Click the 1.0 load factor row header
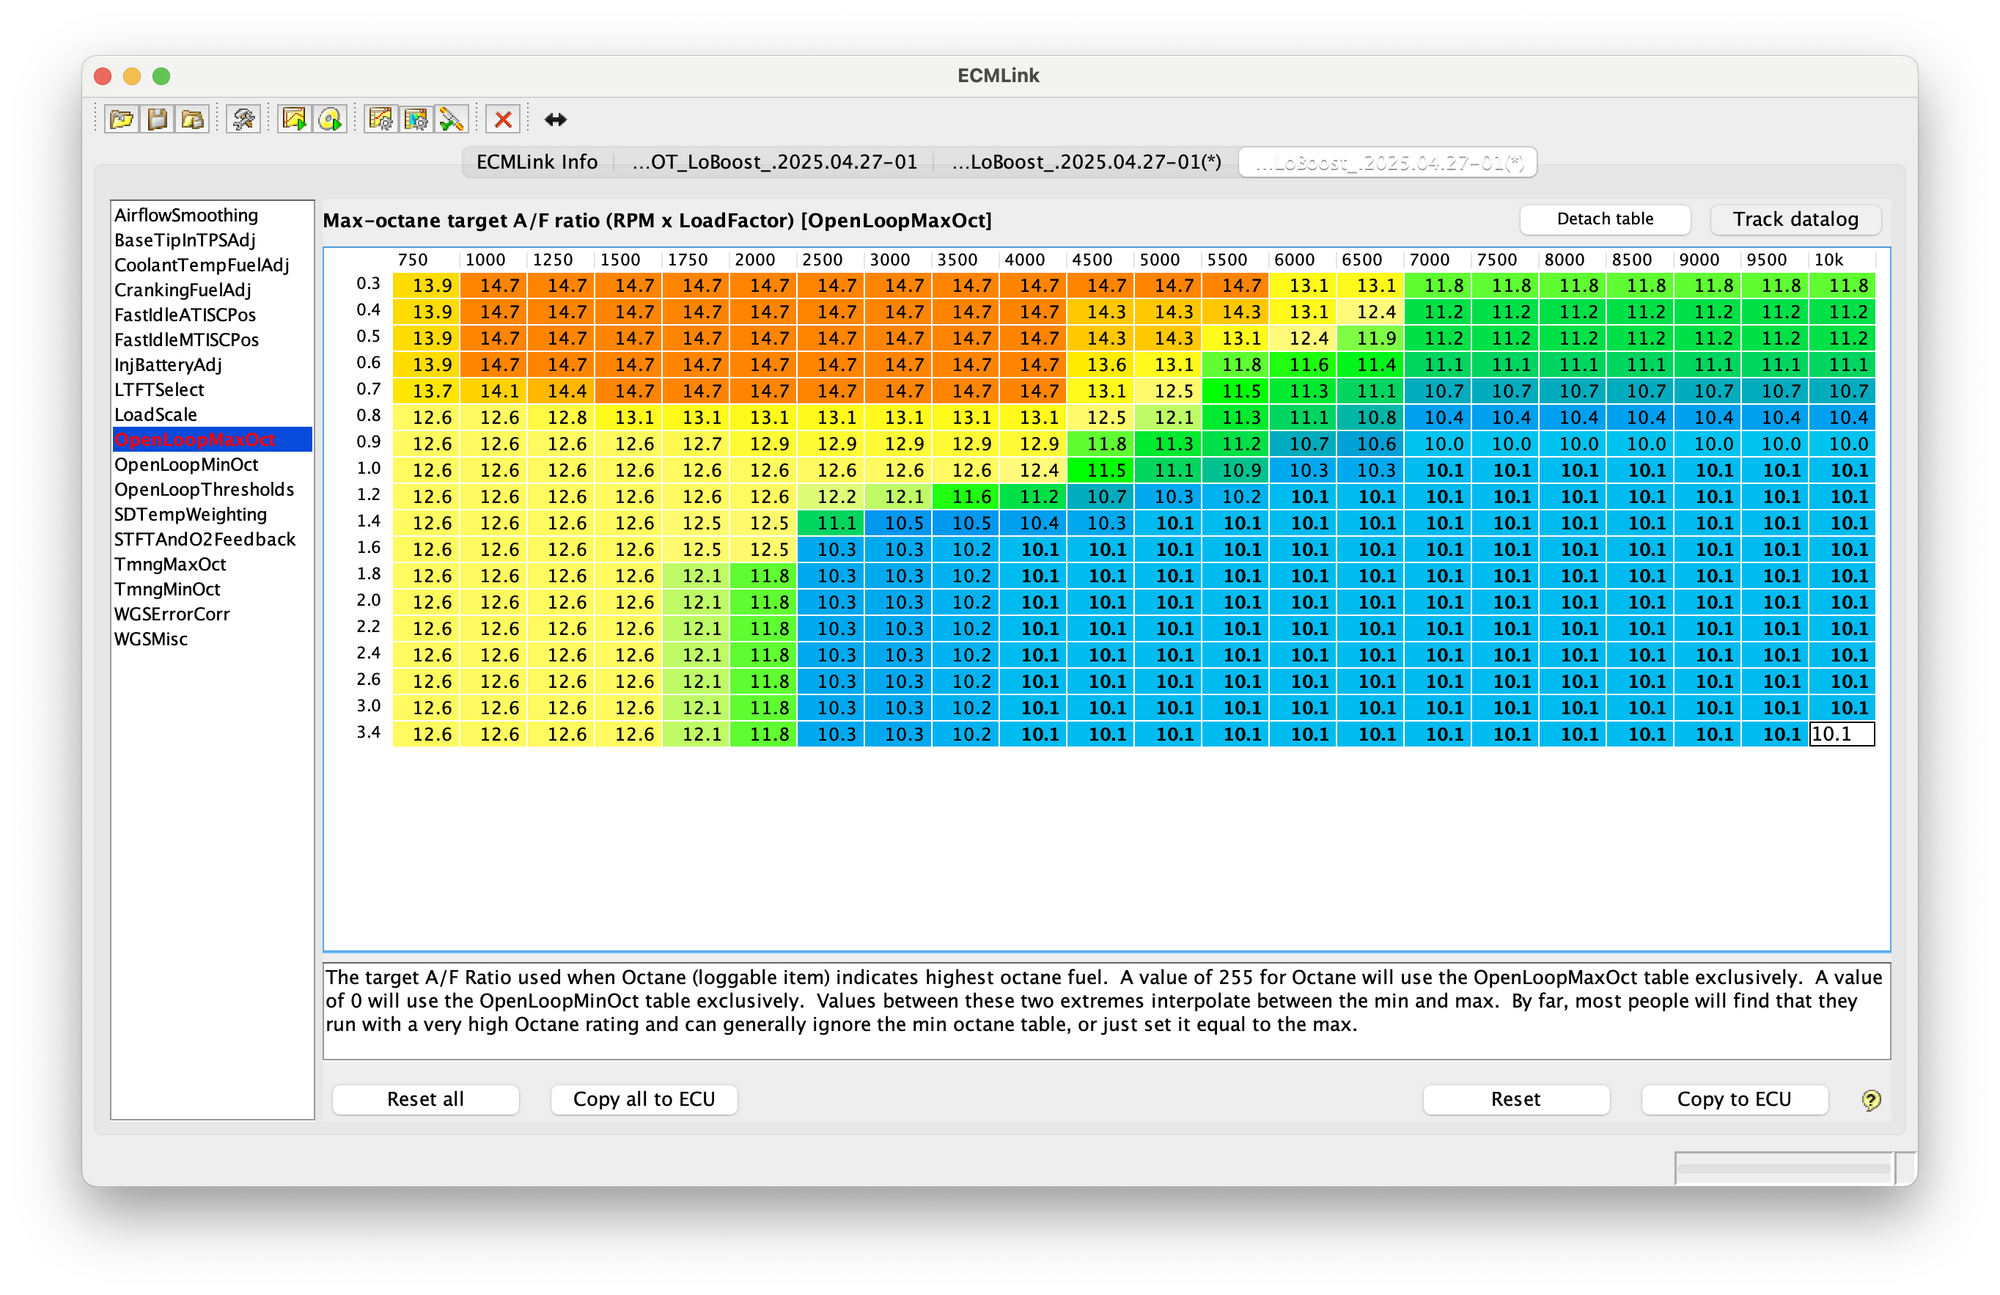 click(x=369, y=469)
